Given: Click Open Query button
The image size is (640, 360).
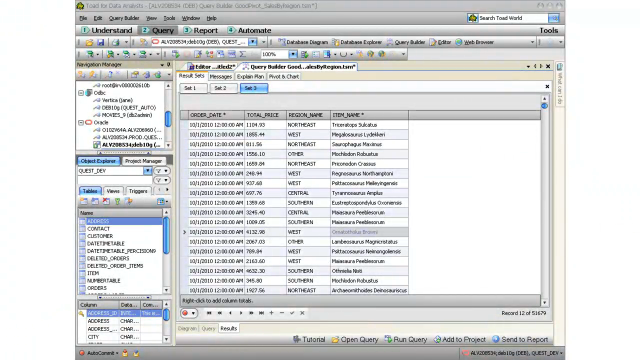Looking at the screenshot, I should 355,339.
